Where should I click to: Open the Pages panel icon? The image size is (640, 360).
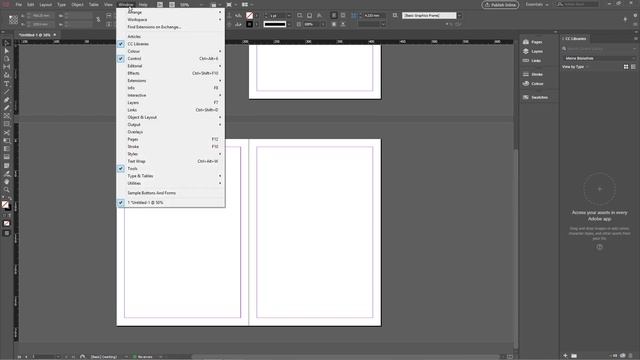(x=526, y=42)
